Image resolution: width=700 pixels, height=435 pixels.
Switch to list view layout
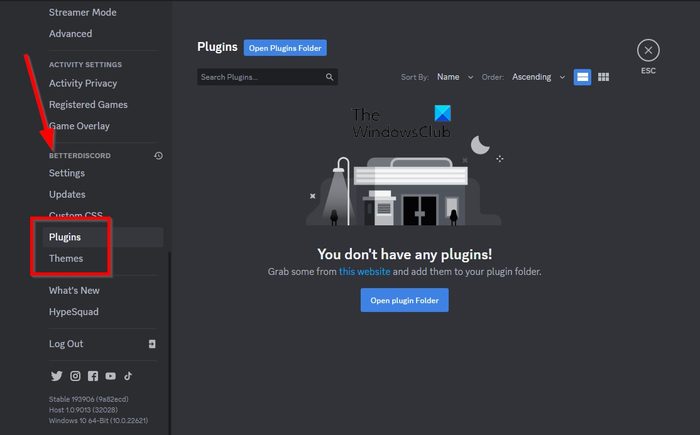click(x=582, y=77)
